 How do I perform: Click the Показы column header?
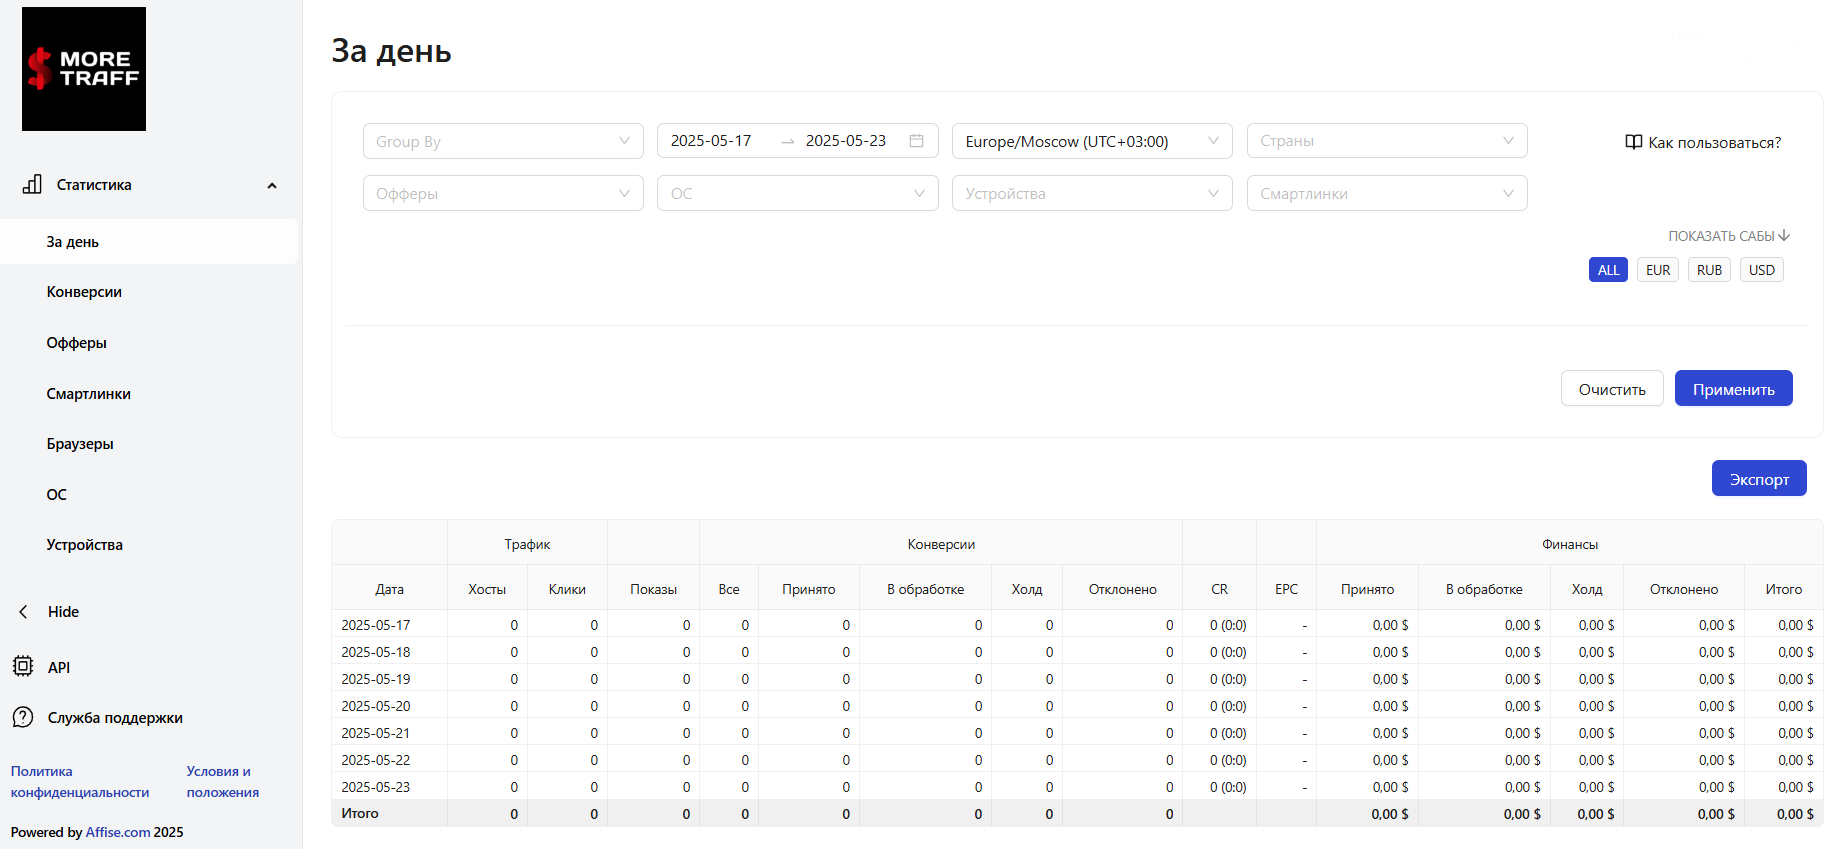(x=653, y=589)
